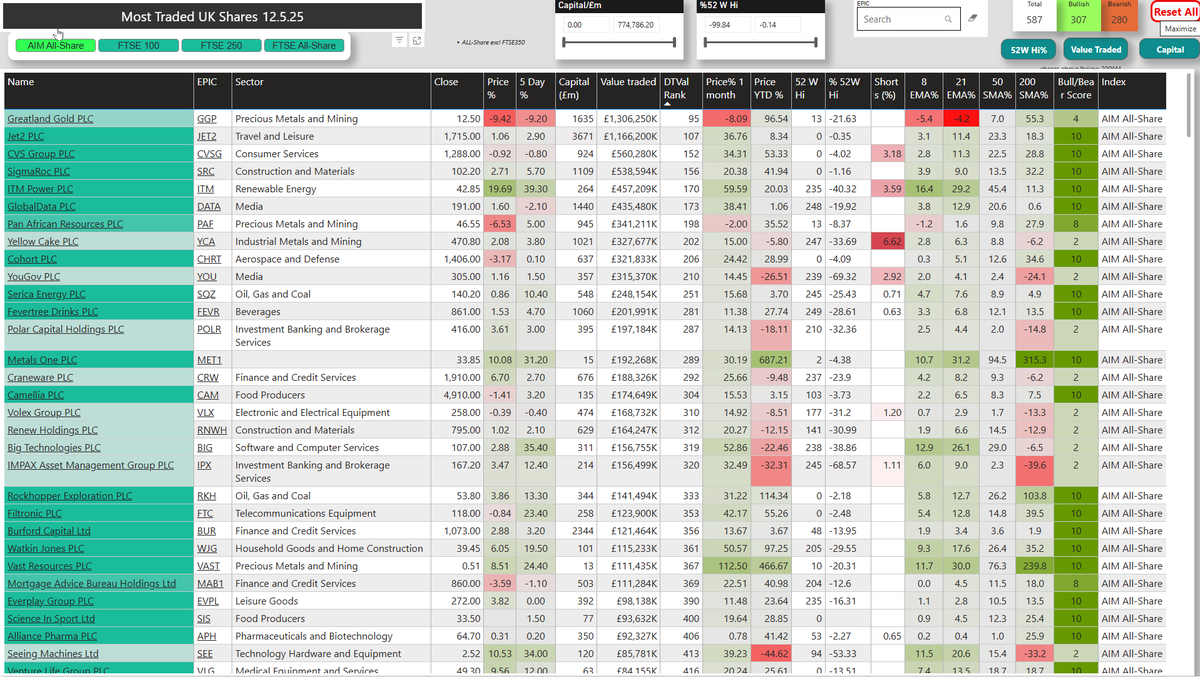Screen dimensions: 1200x679
Task: Select the 1,910.00 close price cell
Action: tap(458, 378)
